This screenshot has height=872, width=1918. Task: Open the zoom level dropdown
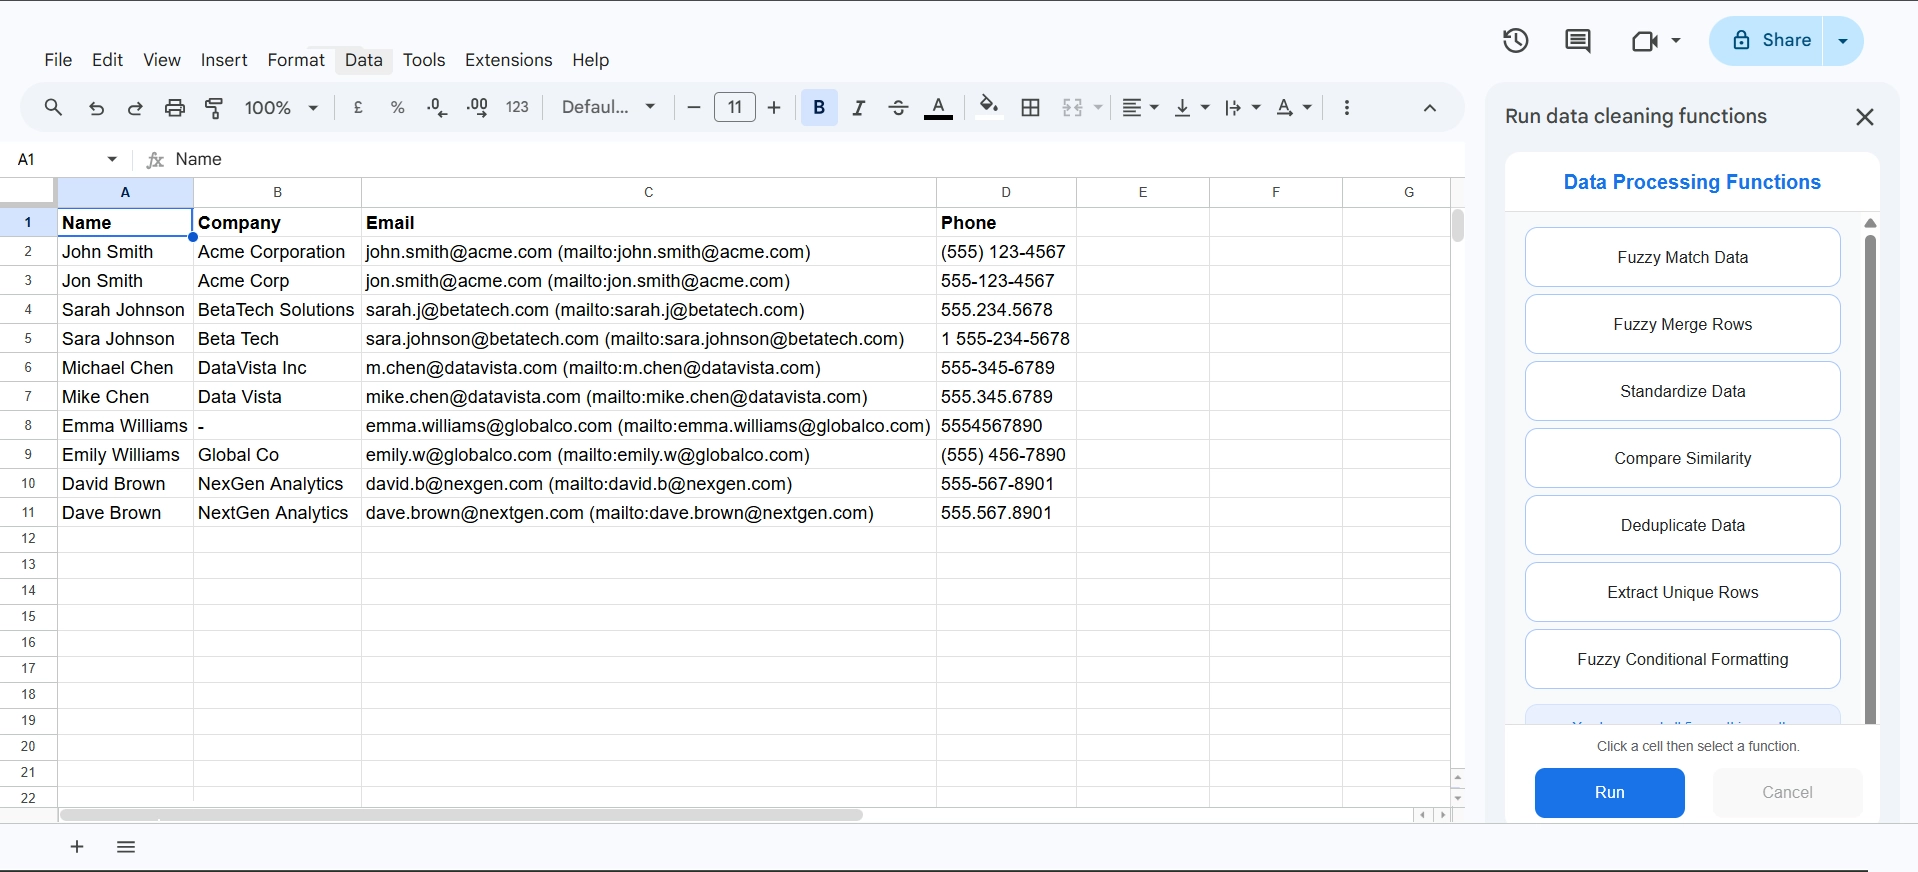[281, 107]
